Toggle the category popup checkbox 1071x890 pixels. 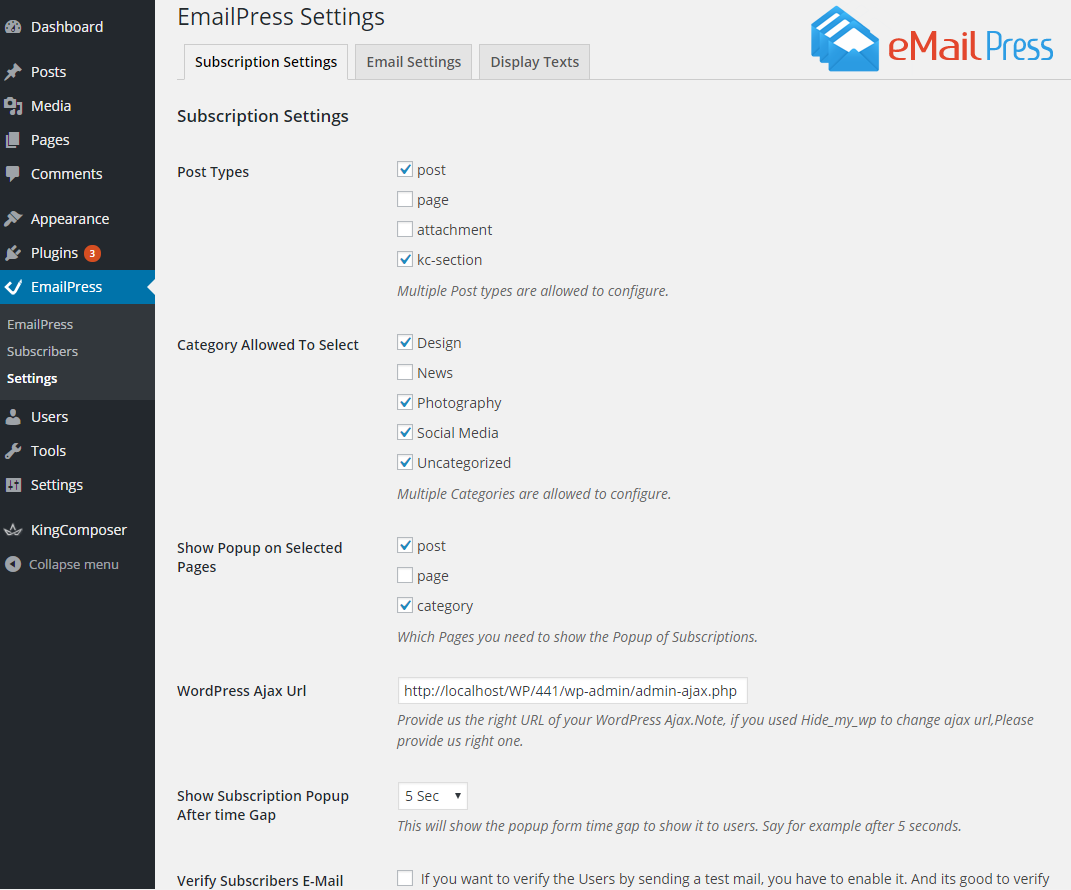coord(405,605)
